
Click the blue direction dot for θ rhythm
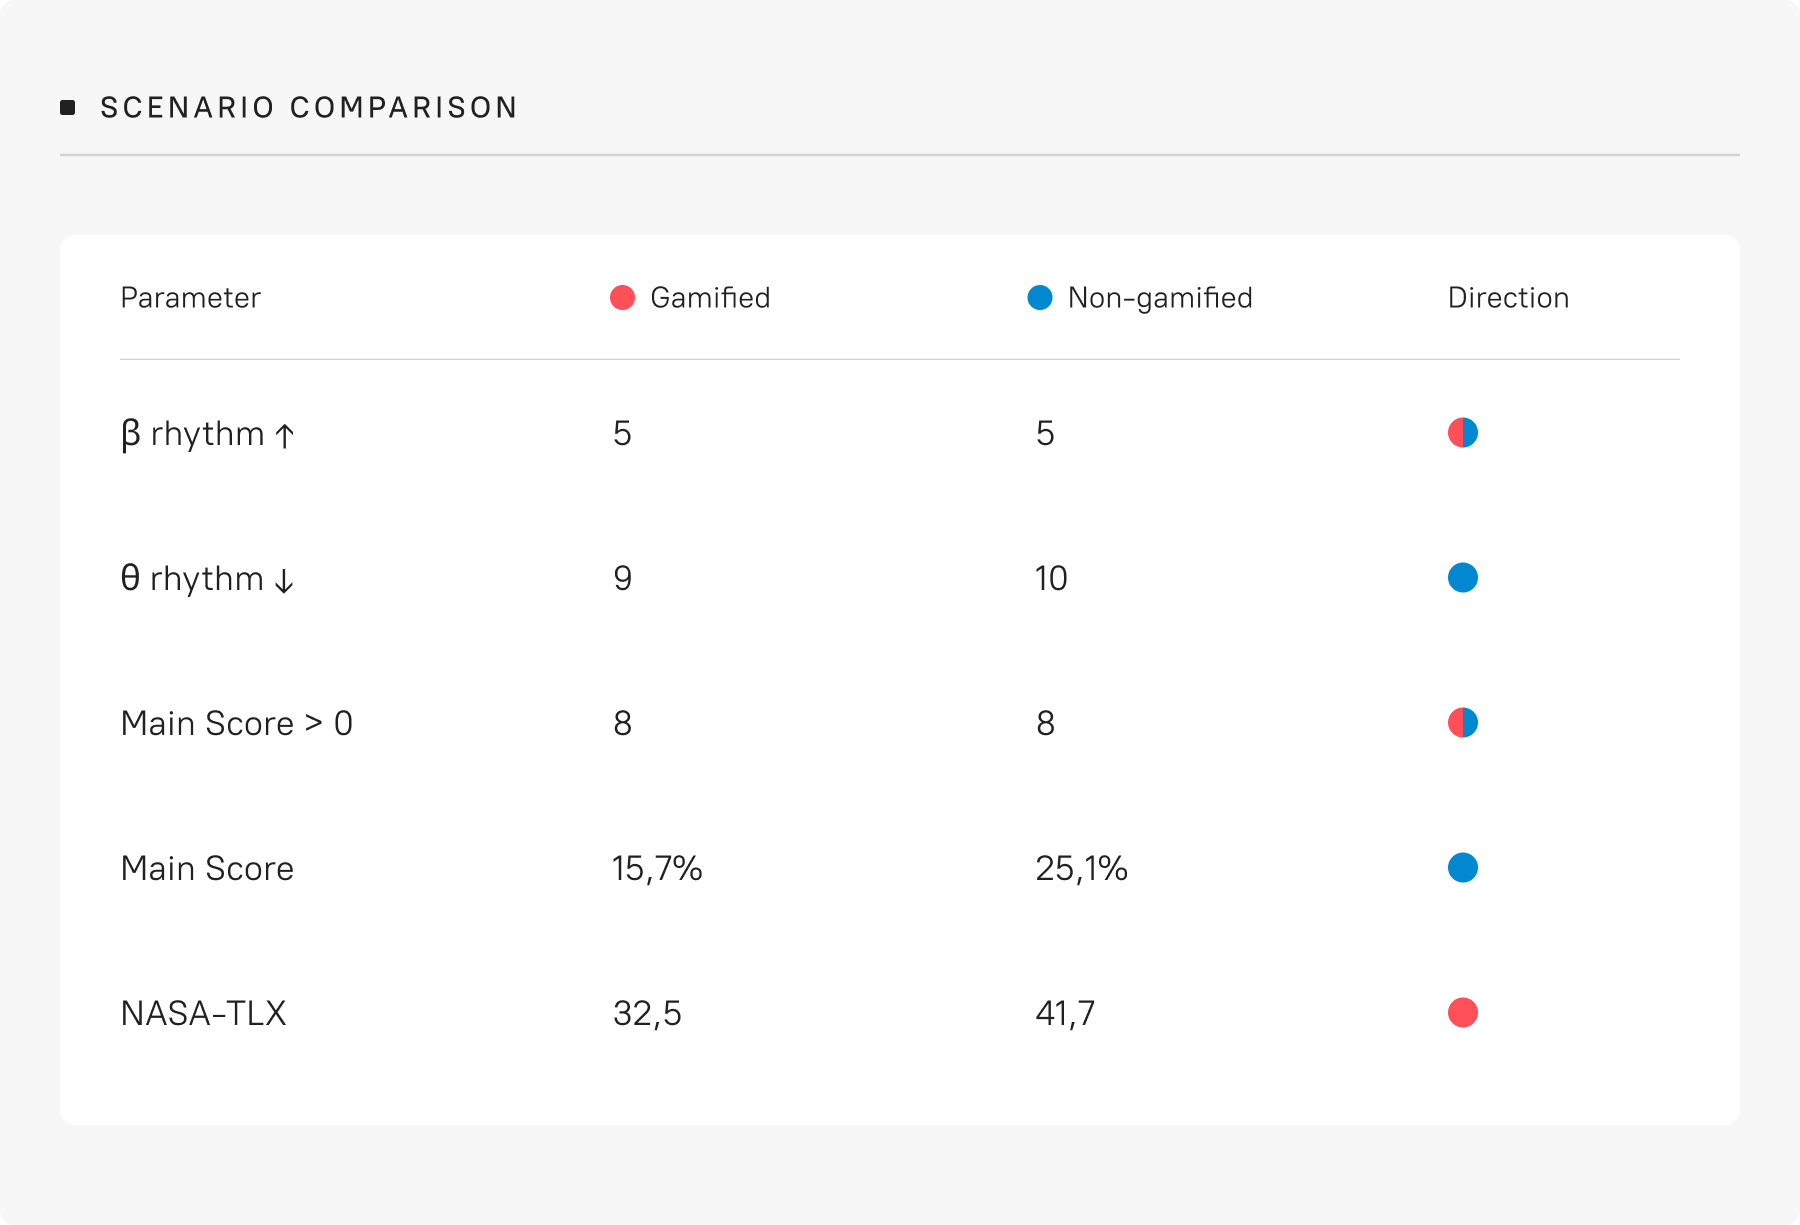[1463, 578]
